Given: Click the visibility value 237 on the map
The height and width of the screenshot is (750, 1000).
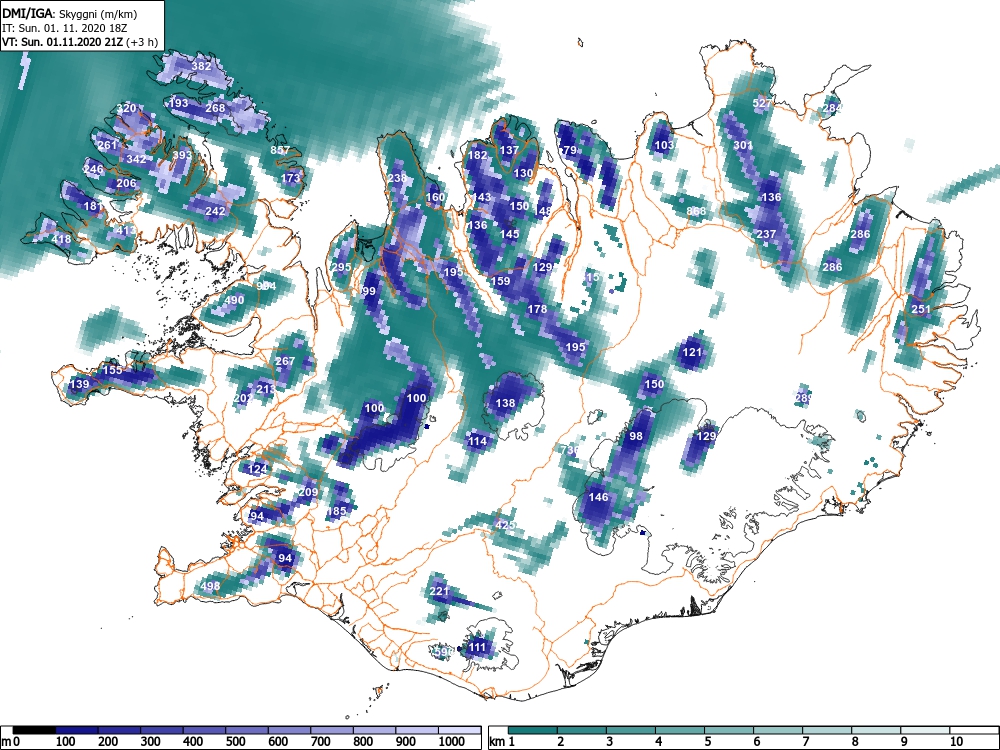Looking at the screenshot, I should coord(766,235).
